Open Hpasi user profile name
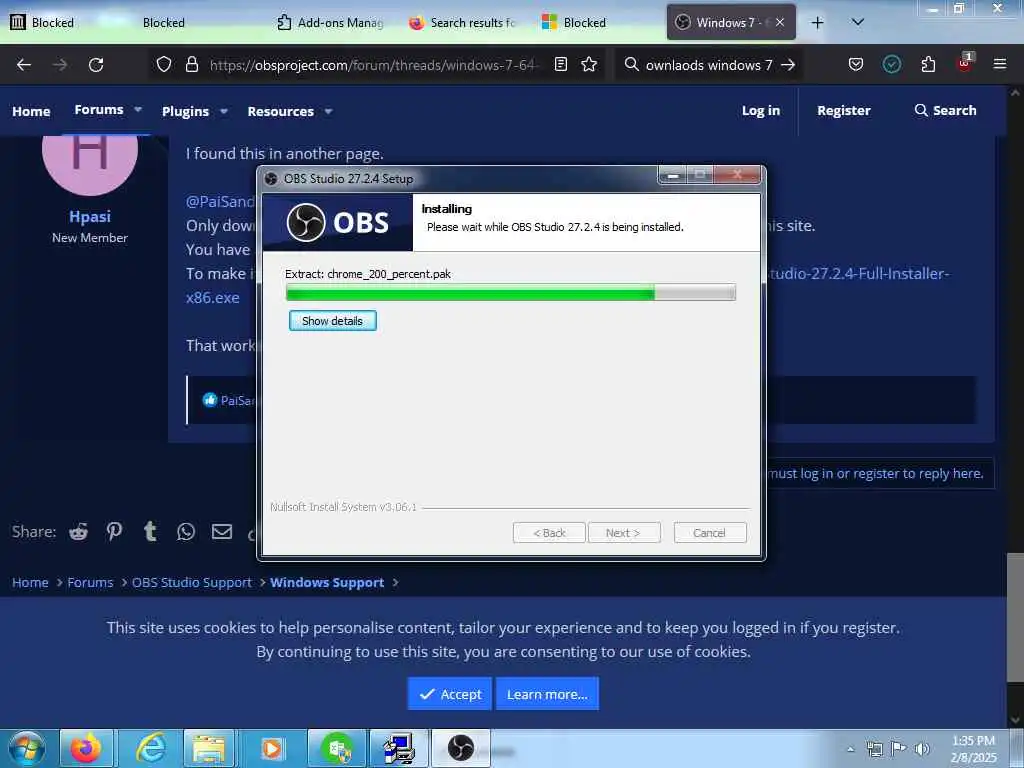 pyautogui.click(x=90, y=216)
